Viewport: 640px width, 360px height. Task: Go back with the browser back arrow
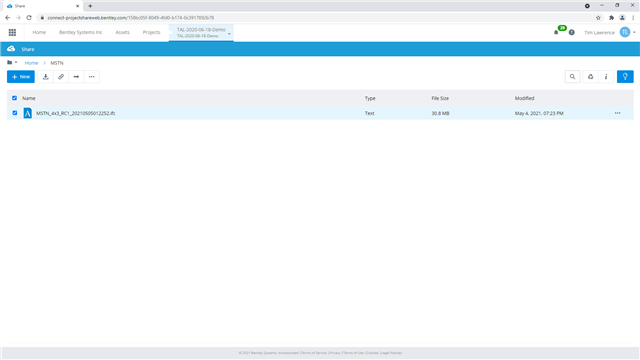click(x=7, y=18)
